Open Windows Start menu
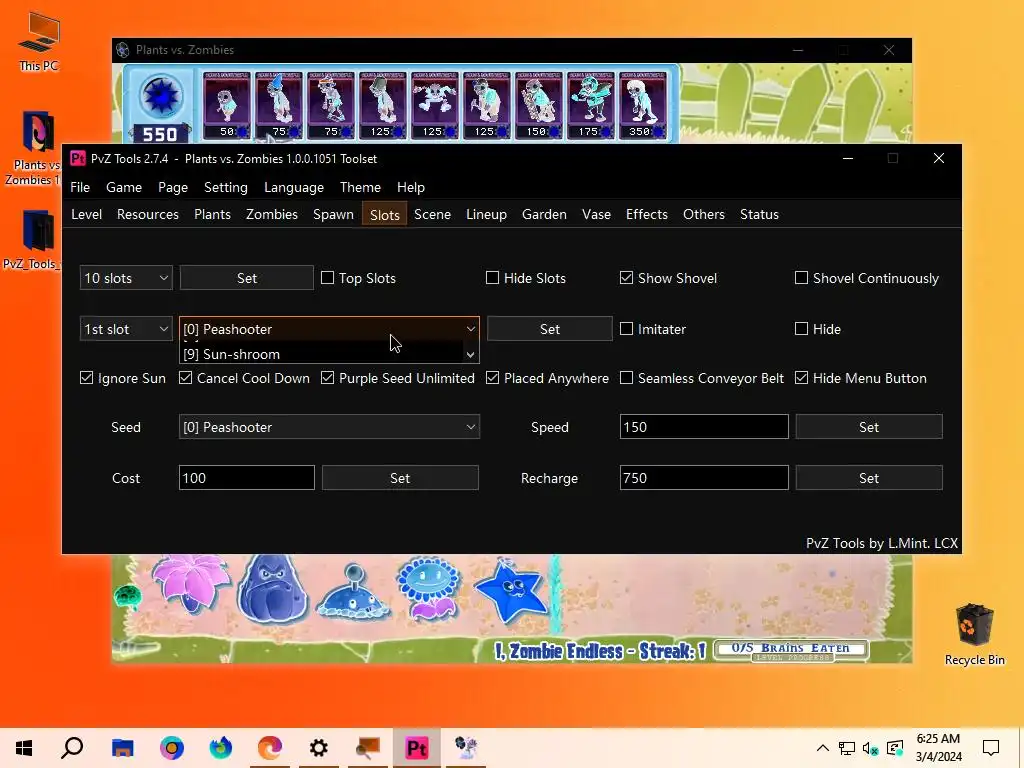1024x768 pixels. click(24, 748)
